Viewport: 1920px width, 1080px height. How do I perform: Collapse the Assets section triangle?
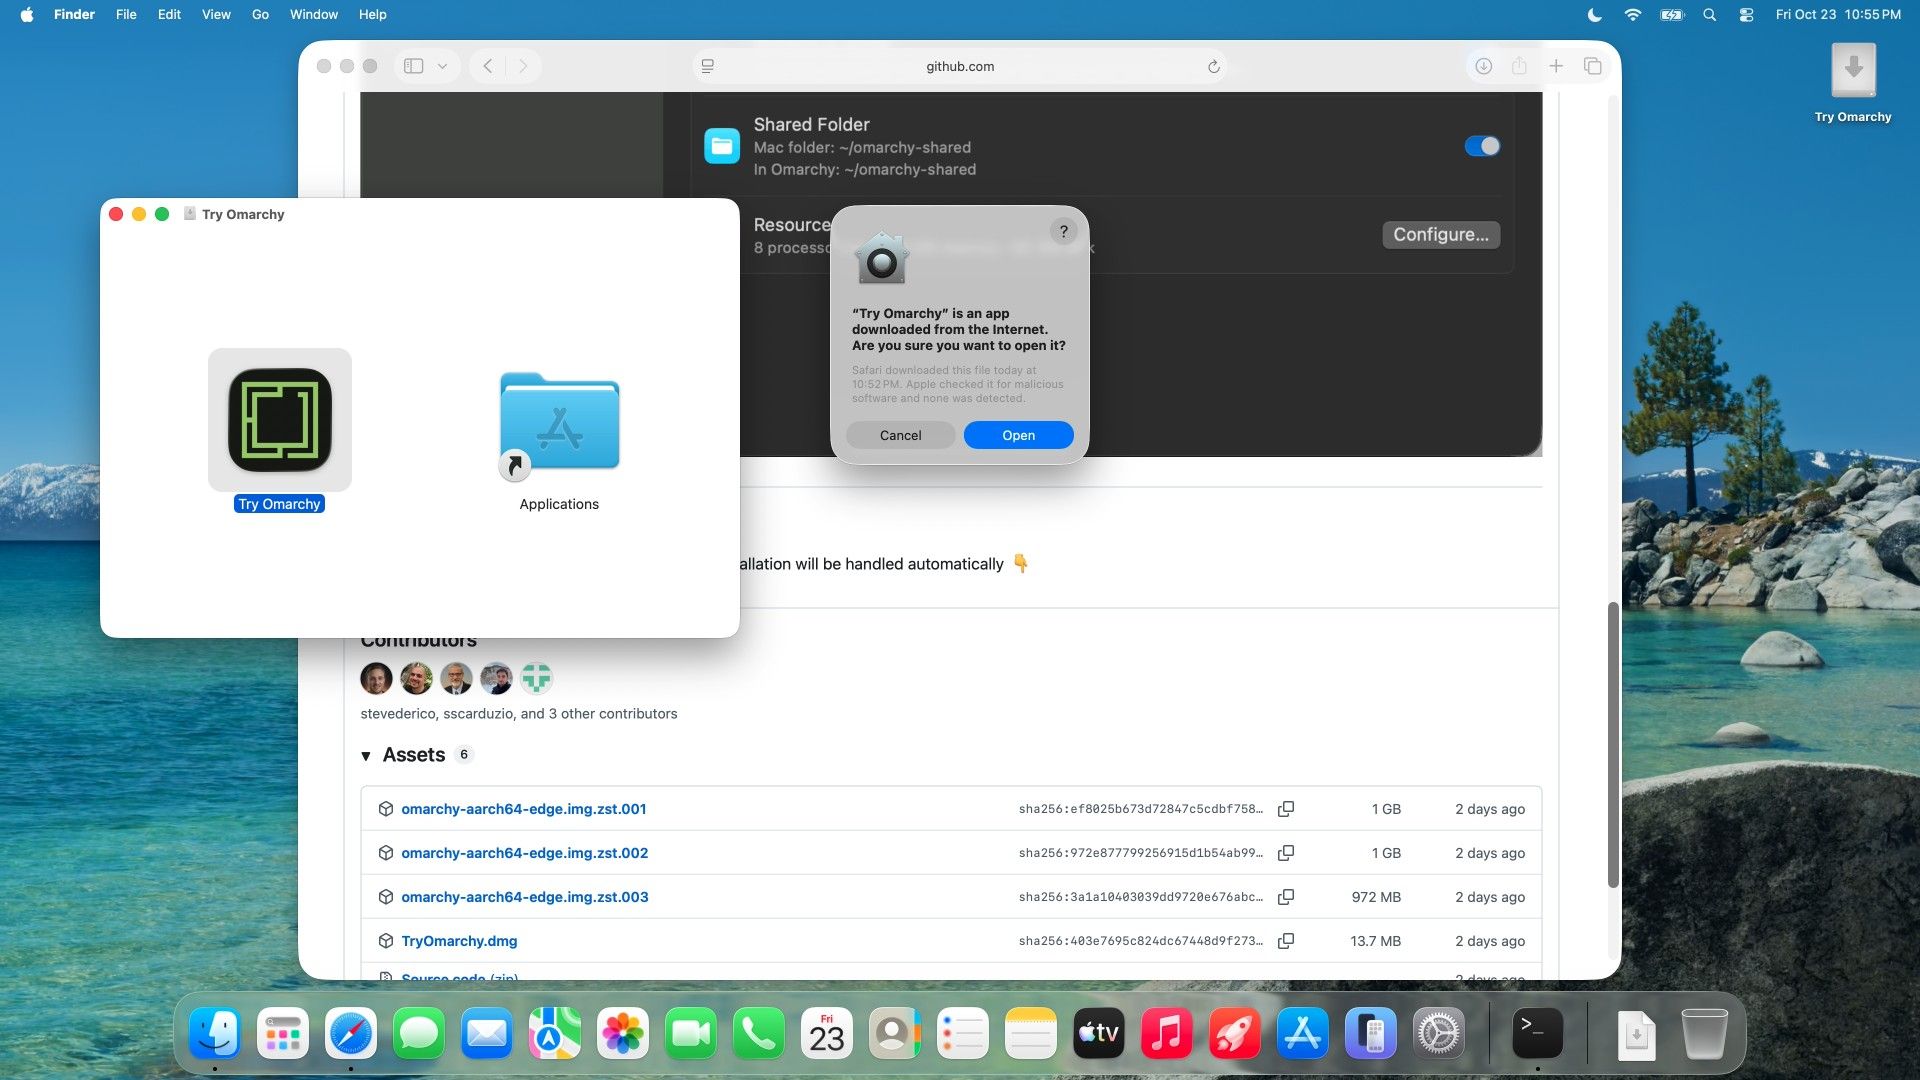click(366, 756)
